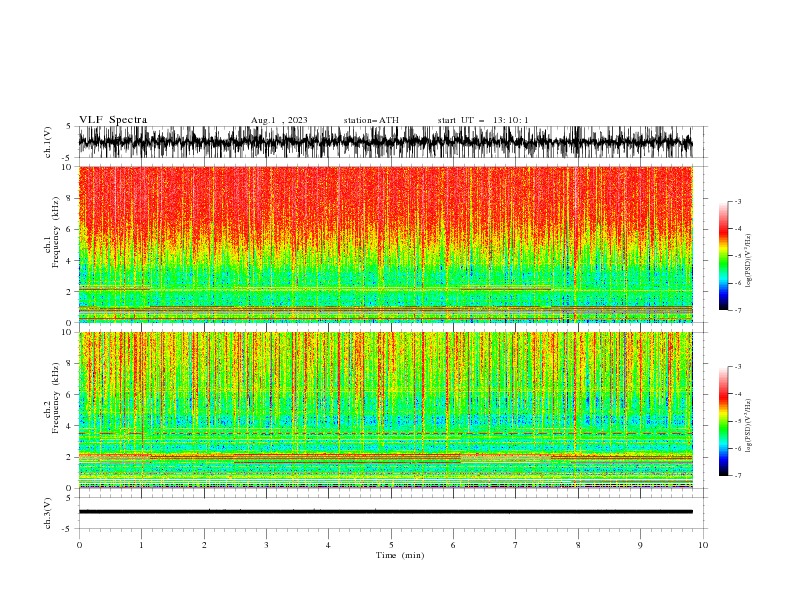Click the "station=ATH" header label
Screen dimensions: 792x612
pyautogui.click(x=371, y=120)
